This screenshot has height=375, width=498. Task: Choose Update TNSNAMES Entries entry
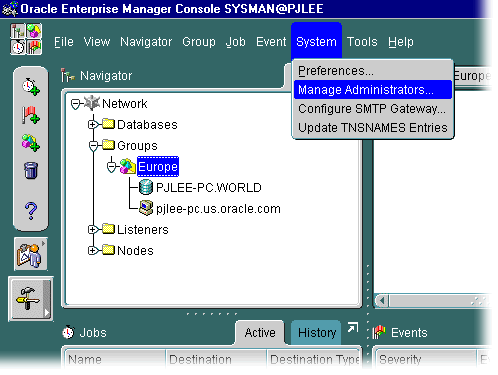coord(373,128)
